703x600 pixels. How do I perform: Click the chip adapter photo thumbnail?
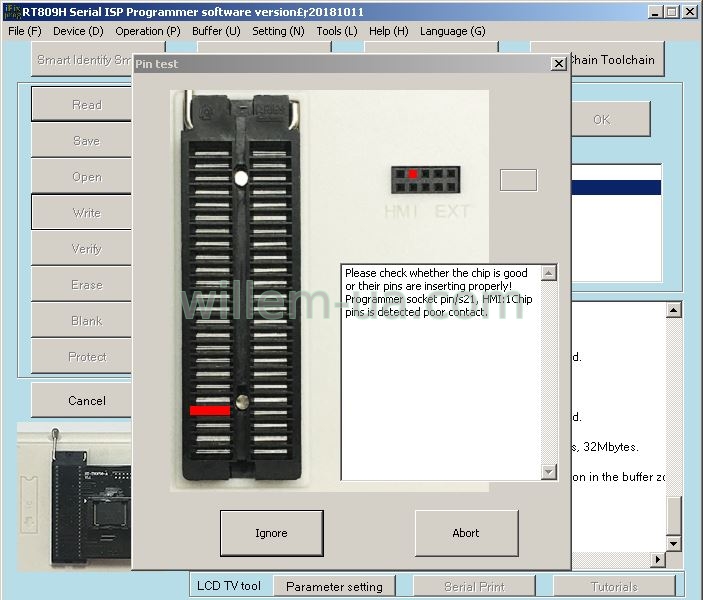click(74, 497)
